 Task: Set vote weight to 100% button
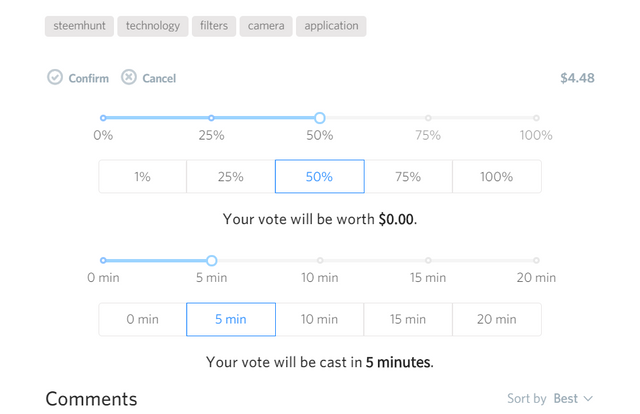pyautogui.click(x=497, y=176)
